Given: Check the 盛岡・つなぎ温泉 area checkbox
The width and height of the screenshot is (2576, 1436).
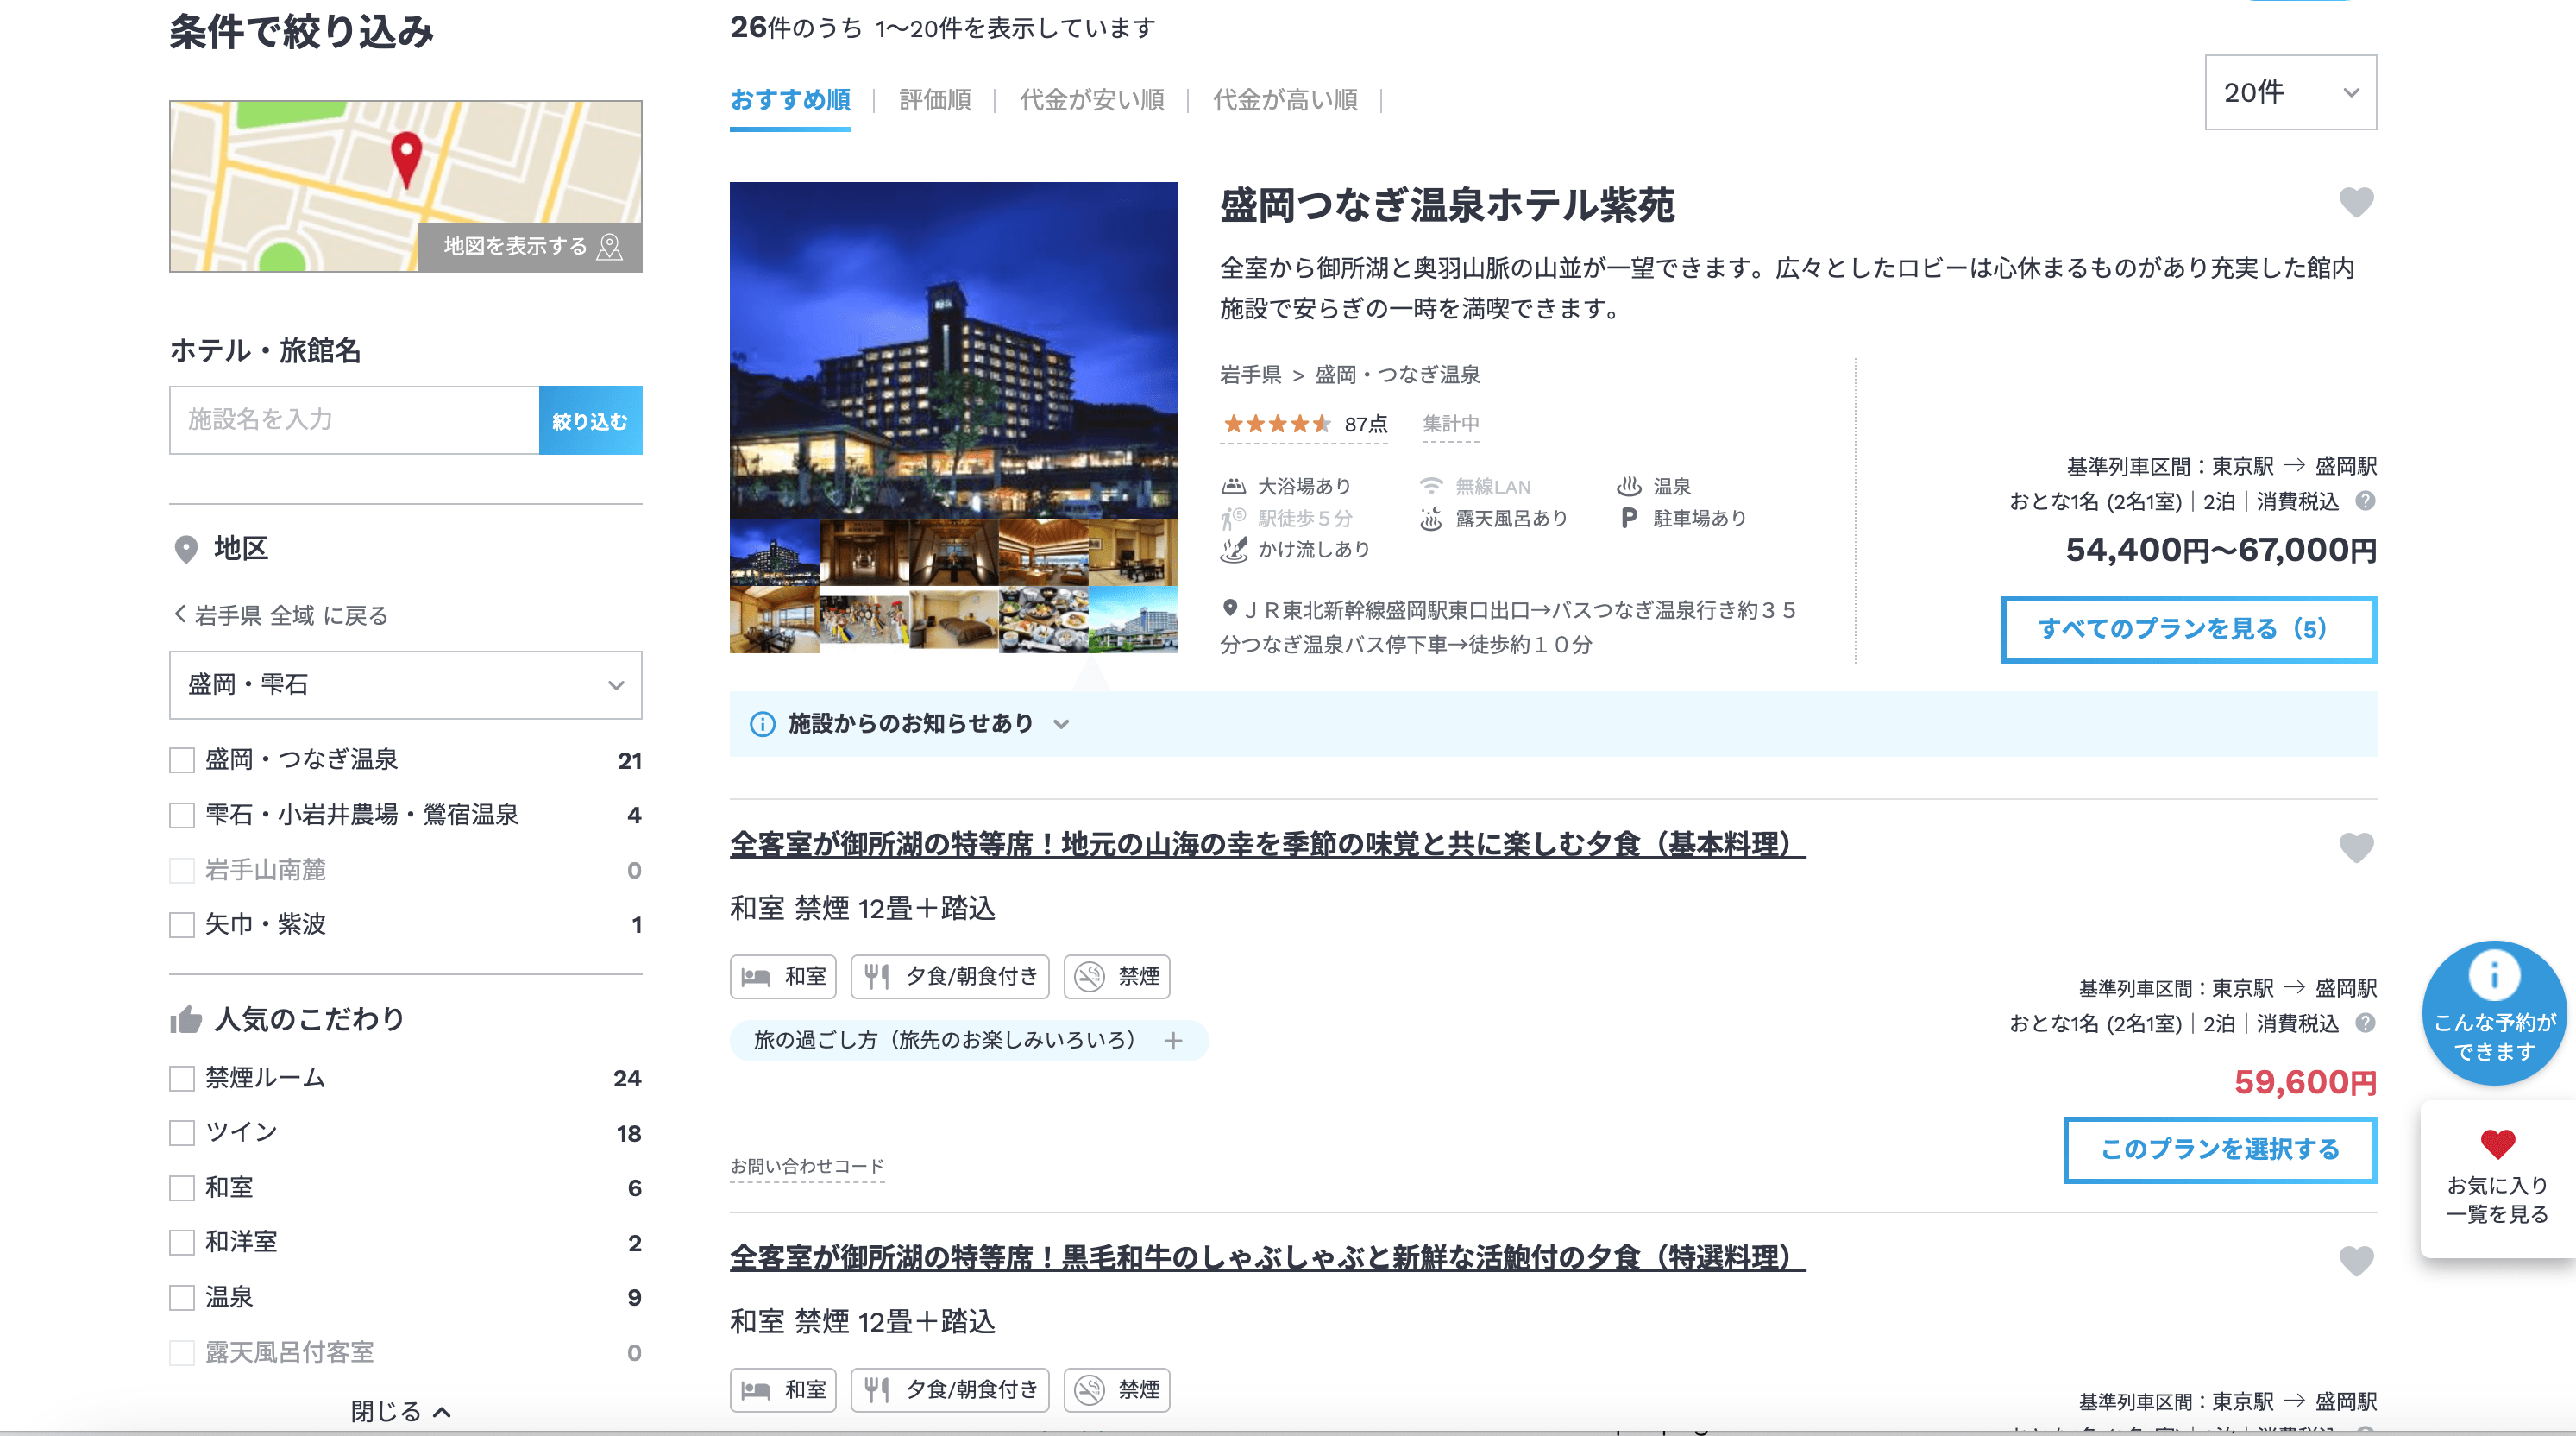Looking at the screenshot, I should click(x=182, y=760).
